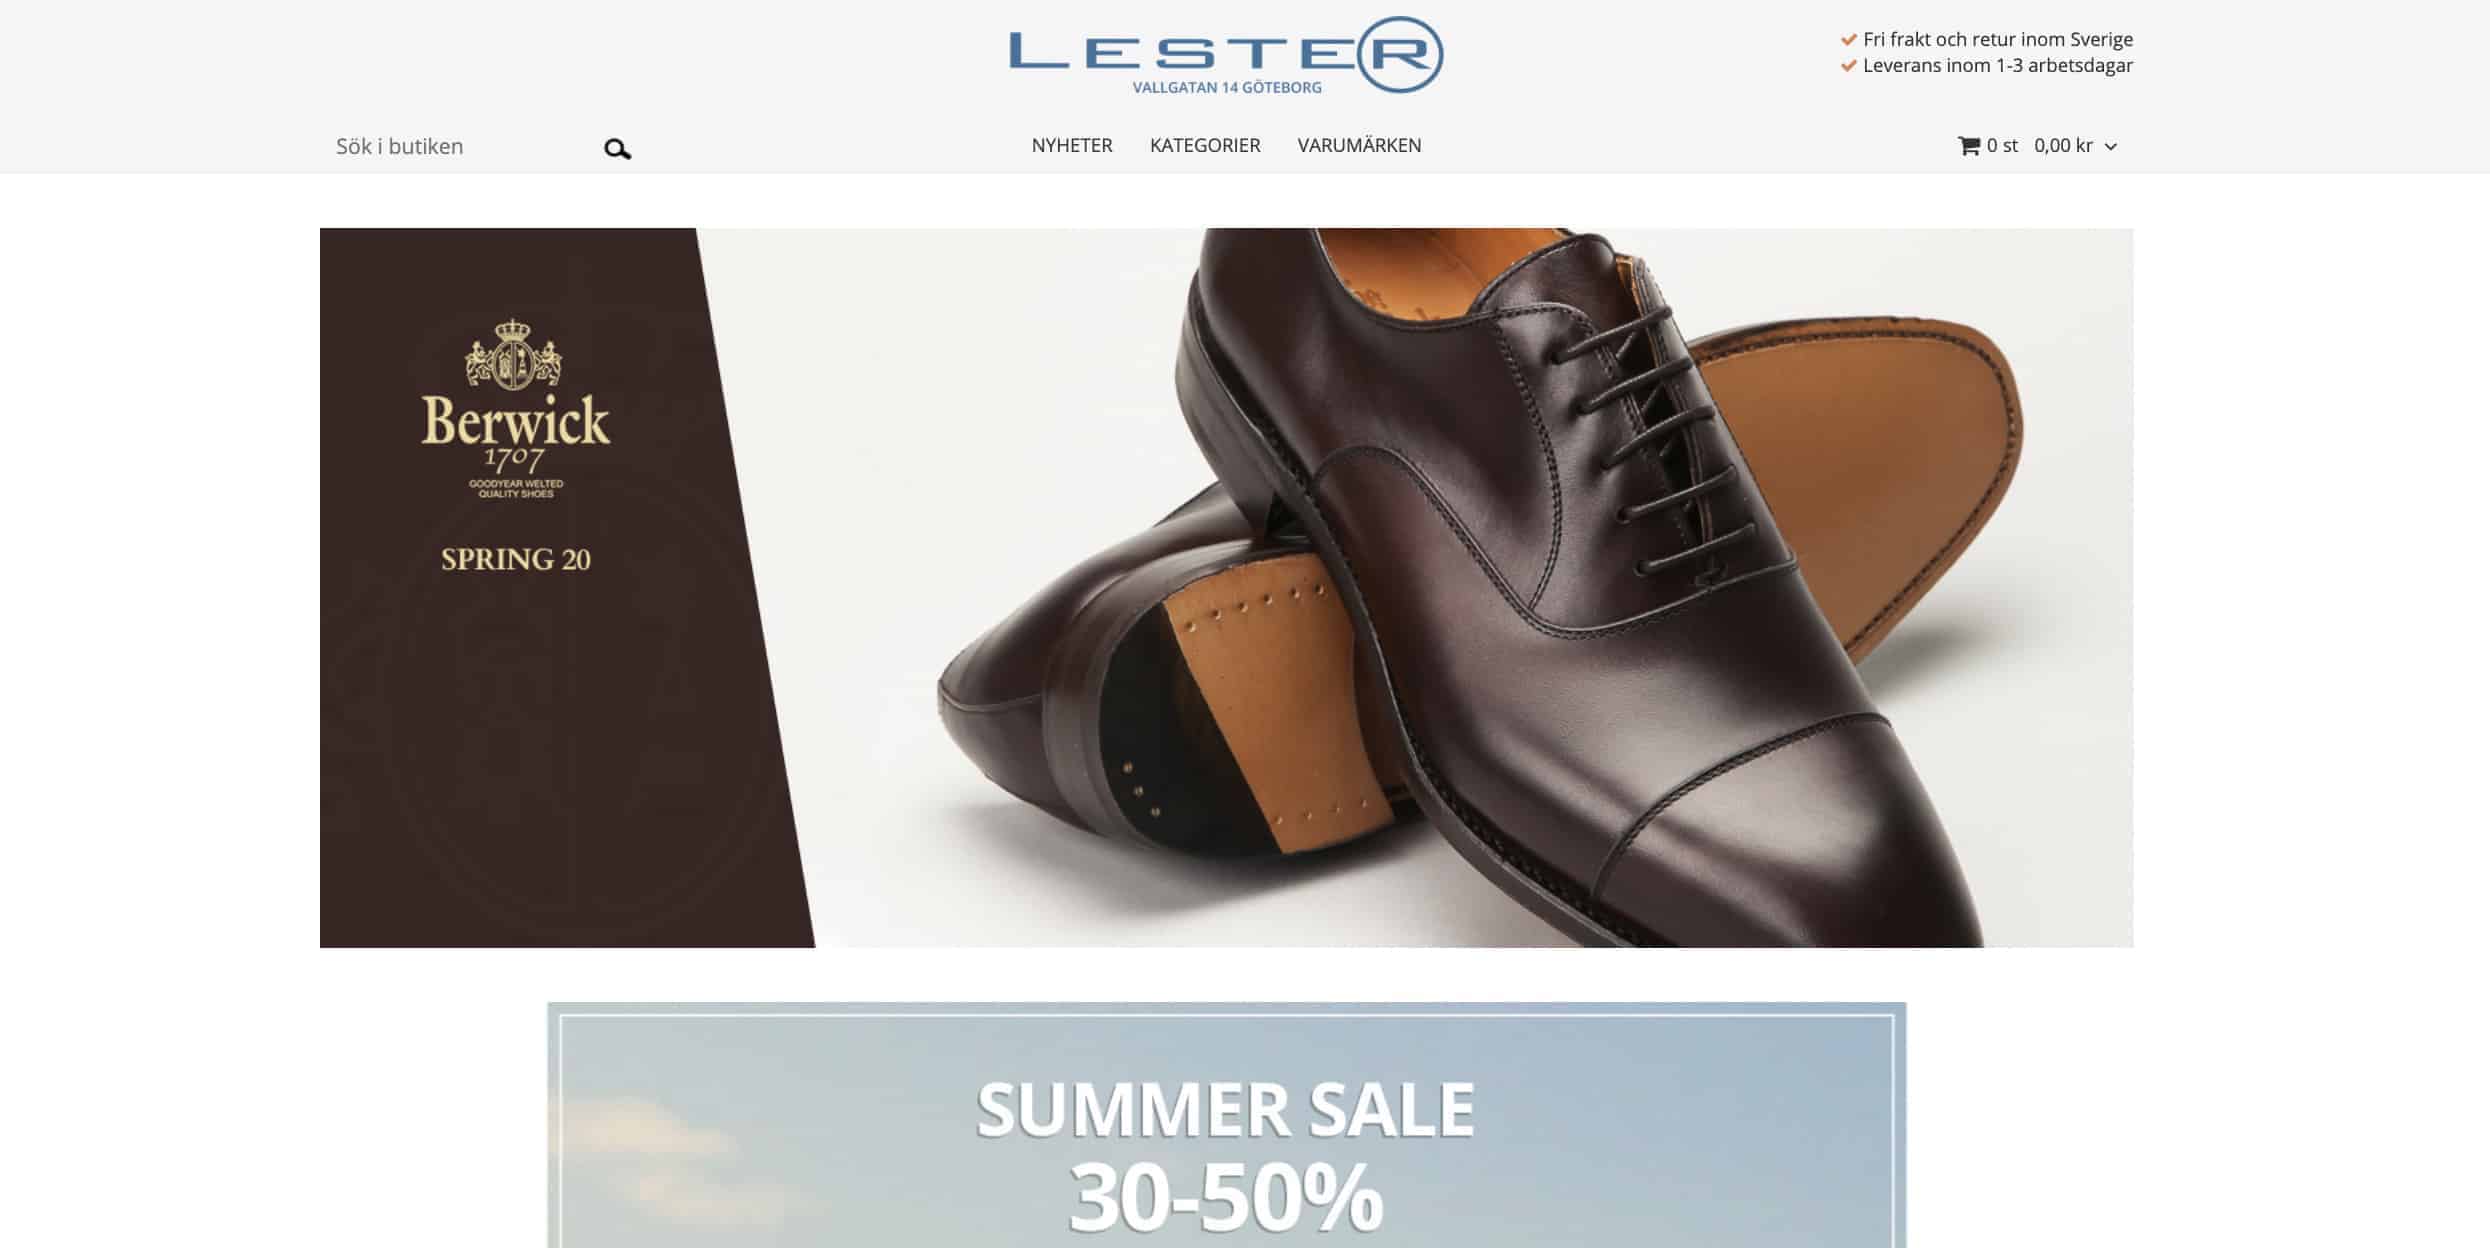Click the Berwick 1707 crest logo
The height and width of the screenshot is (1248, 2490).
(515, 411)
